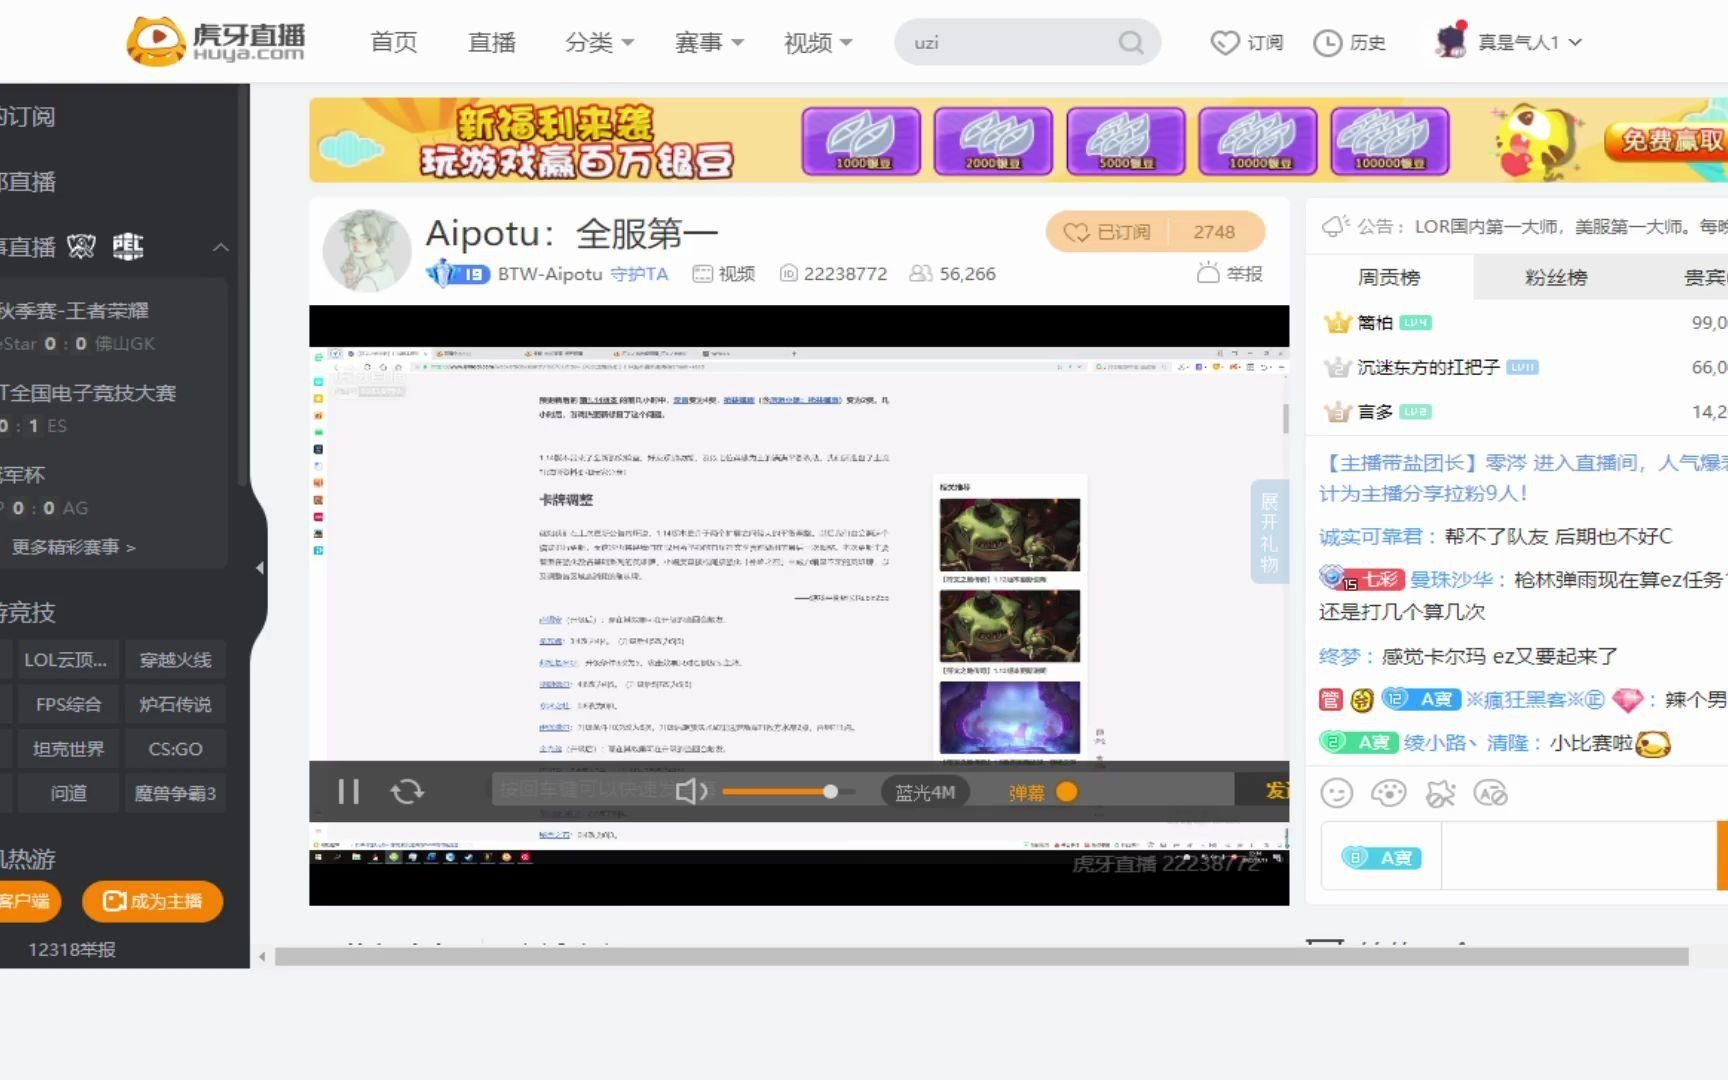Click the fans count people icon
The height and width of the screenshot is (1080, 1728).
coord(920,273)
